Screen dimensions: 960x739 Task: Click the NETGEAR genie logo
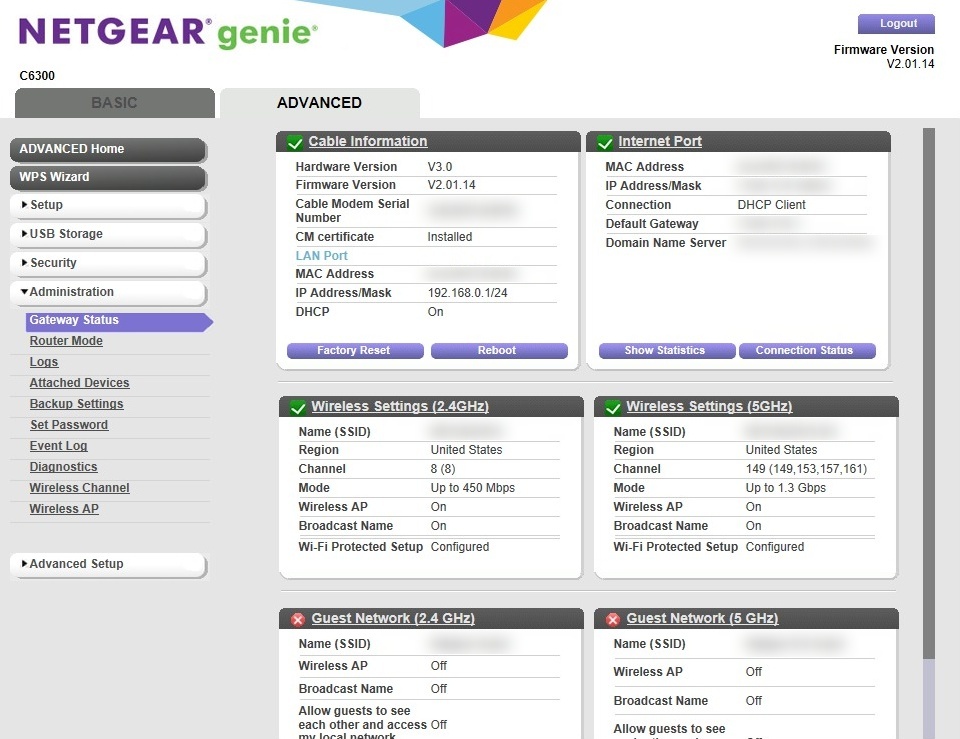pos(168,32)
